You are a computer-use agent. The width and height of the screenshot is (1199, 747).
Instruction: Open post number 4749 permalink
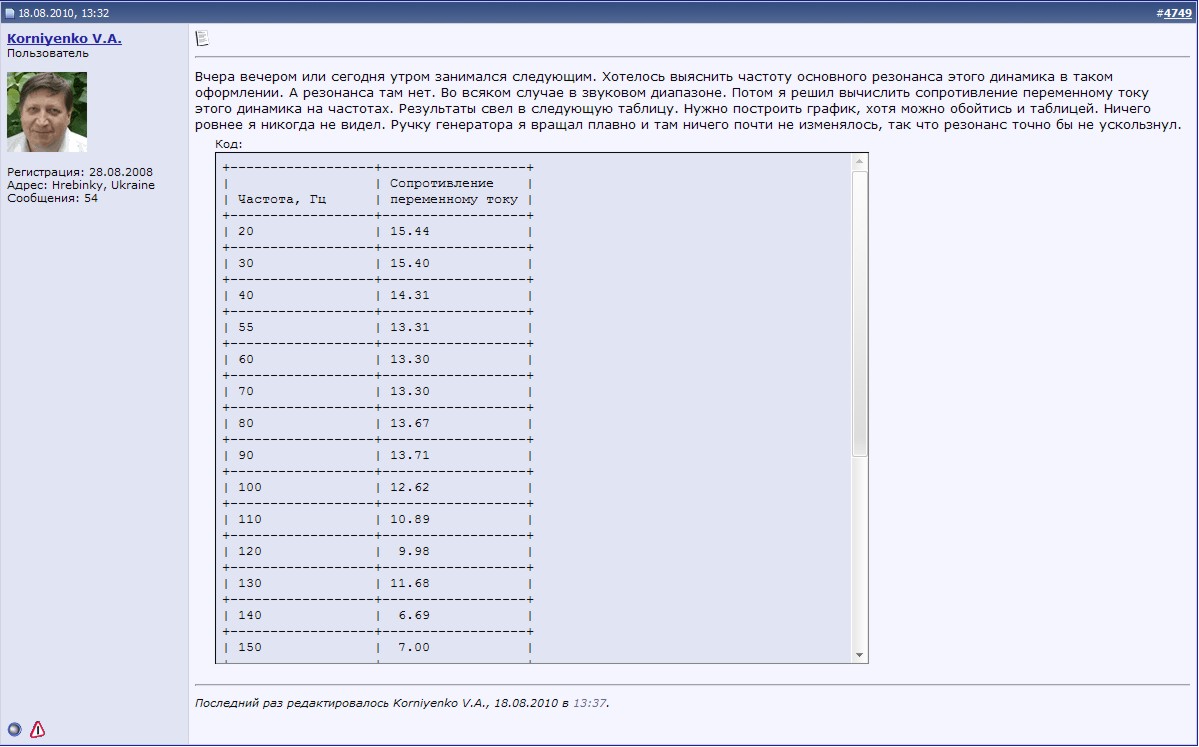[1178, 13]
